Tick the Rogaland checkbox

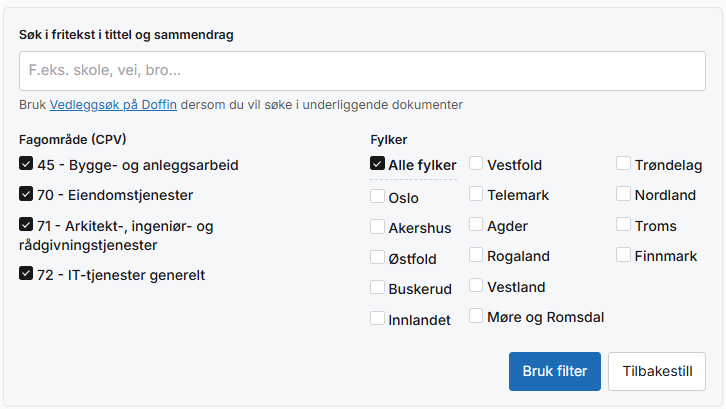point(476,254)
